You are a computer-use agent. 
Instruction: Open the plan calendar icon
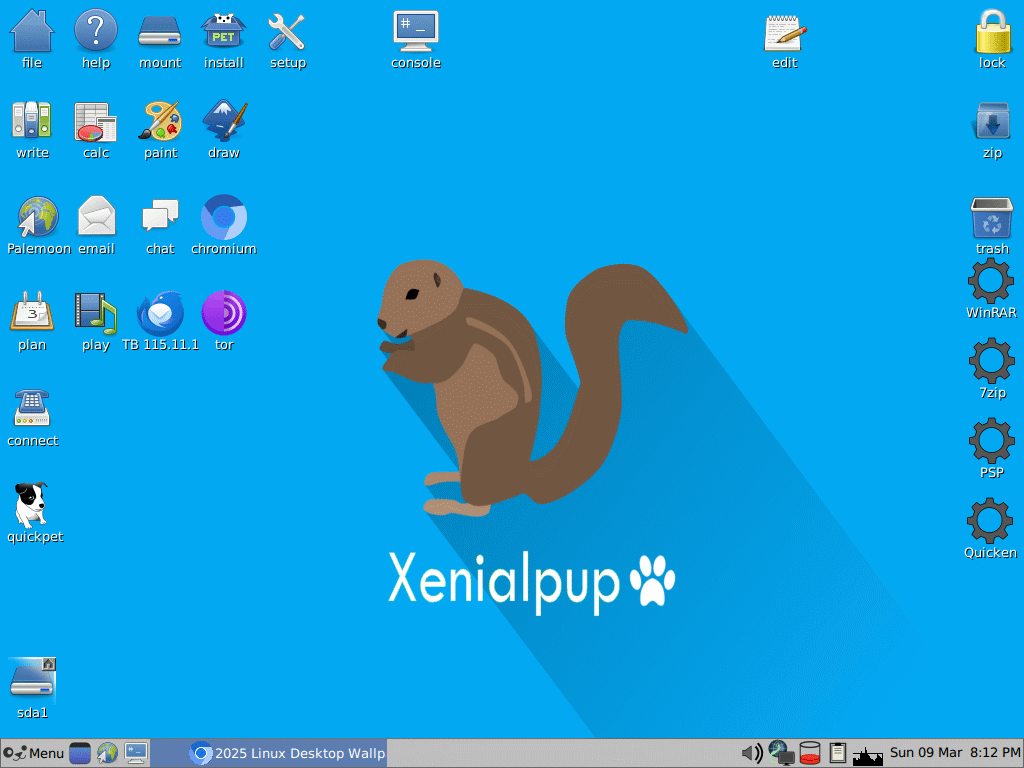point(32,313)
